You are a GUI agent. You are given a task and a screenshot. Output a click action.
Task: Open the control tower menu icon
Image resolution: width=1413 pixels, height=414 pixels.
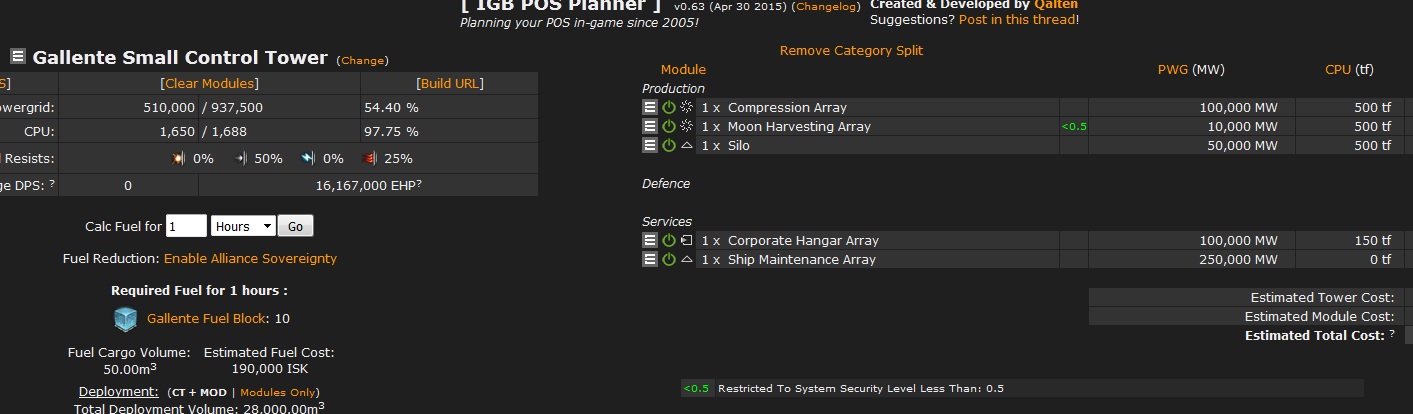tap(18, 57)
